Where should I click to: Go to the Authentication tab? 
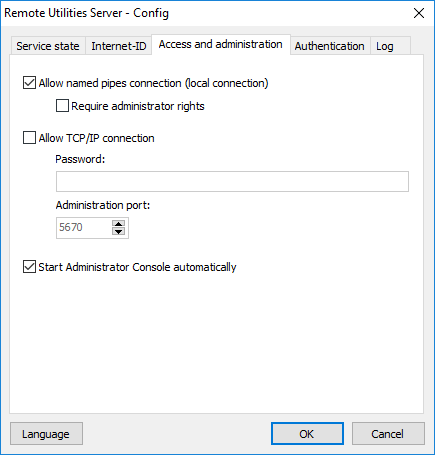329,46
